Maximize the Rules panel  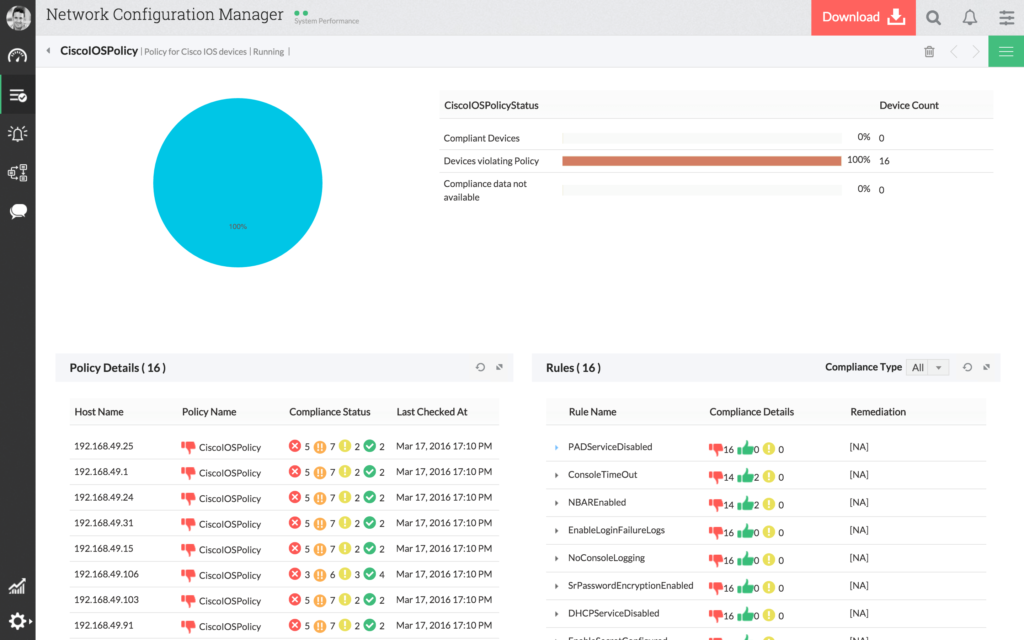coord(986,368)
